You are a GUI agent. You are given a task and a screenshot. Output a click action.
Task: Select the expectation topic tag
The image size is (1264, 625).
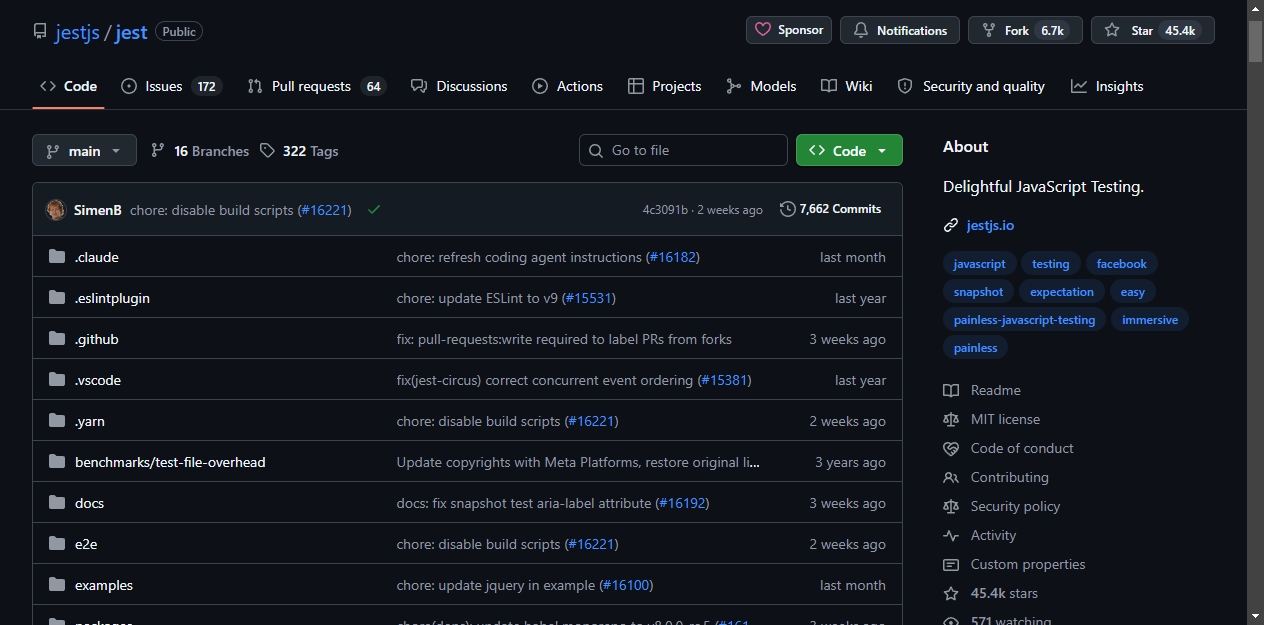click(x=1062, y=292)
